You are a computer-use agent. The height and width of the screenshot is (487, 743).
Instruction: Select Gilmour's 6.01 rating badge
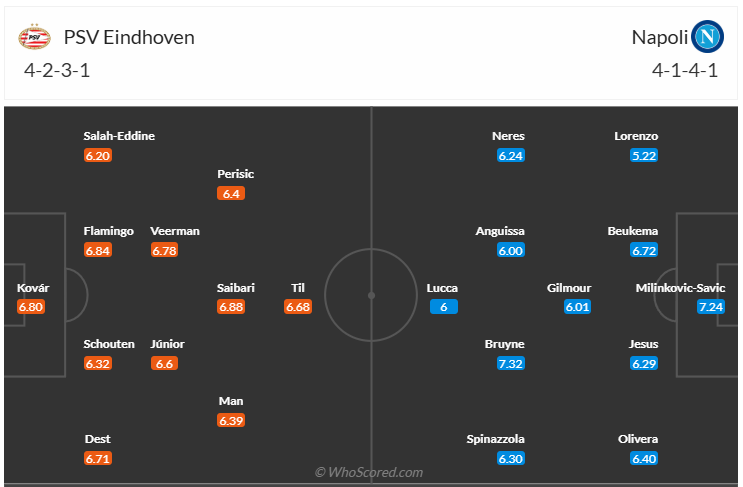pyautogui.click(x=578, y=307)
